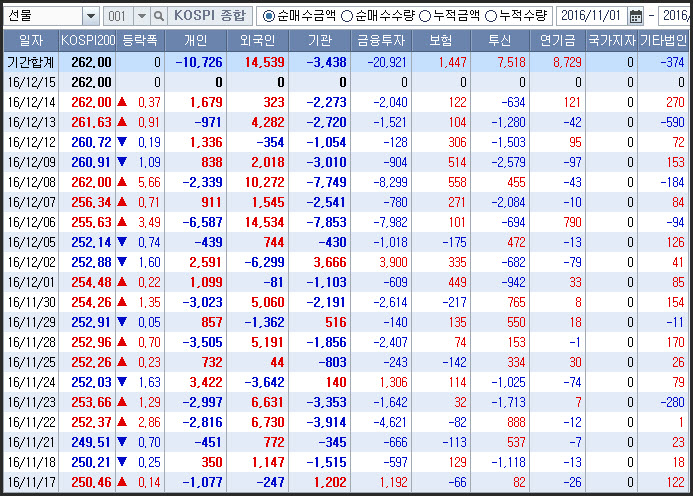
Task: Click foreigner value 14,534 on 16/12/06
Action: pos(264,222)
